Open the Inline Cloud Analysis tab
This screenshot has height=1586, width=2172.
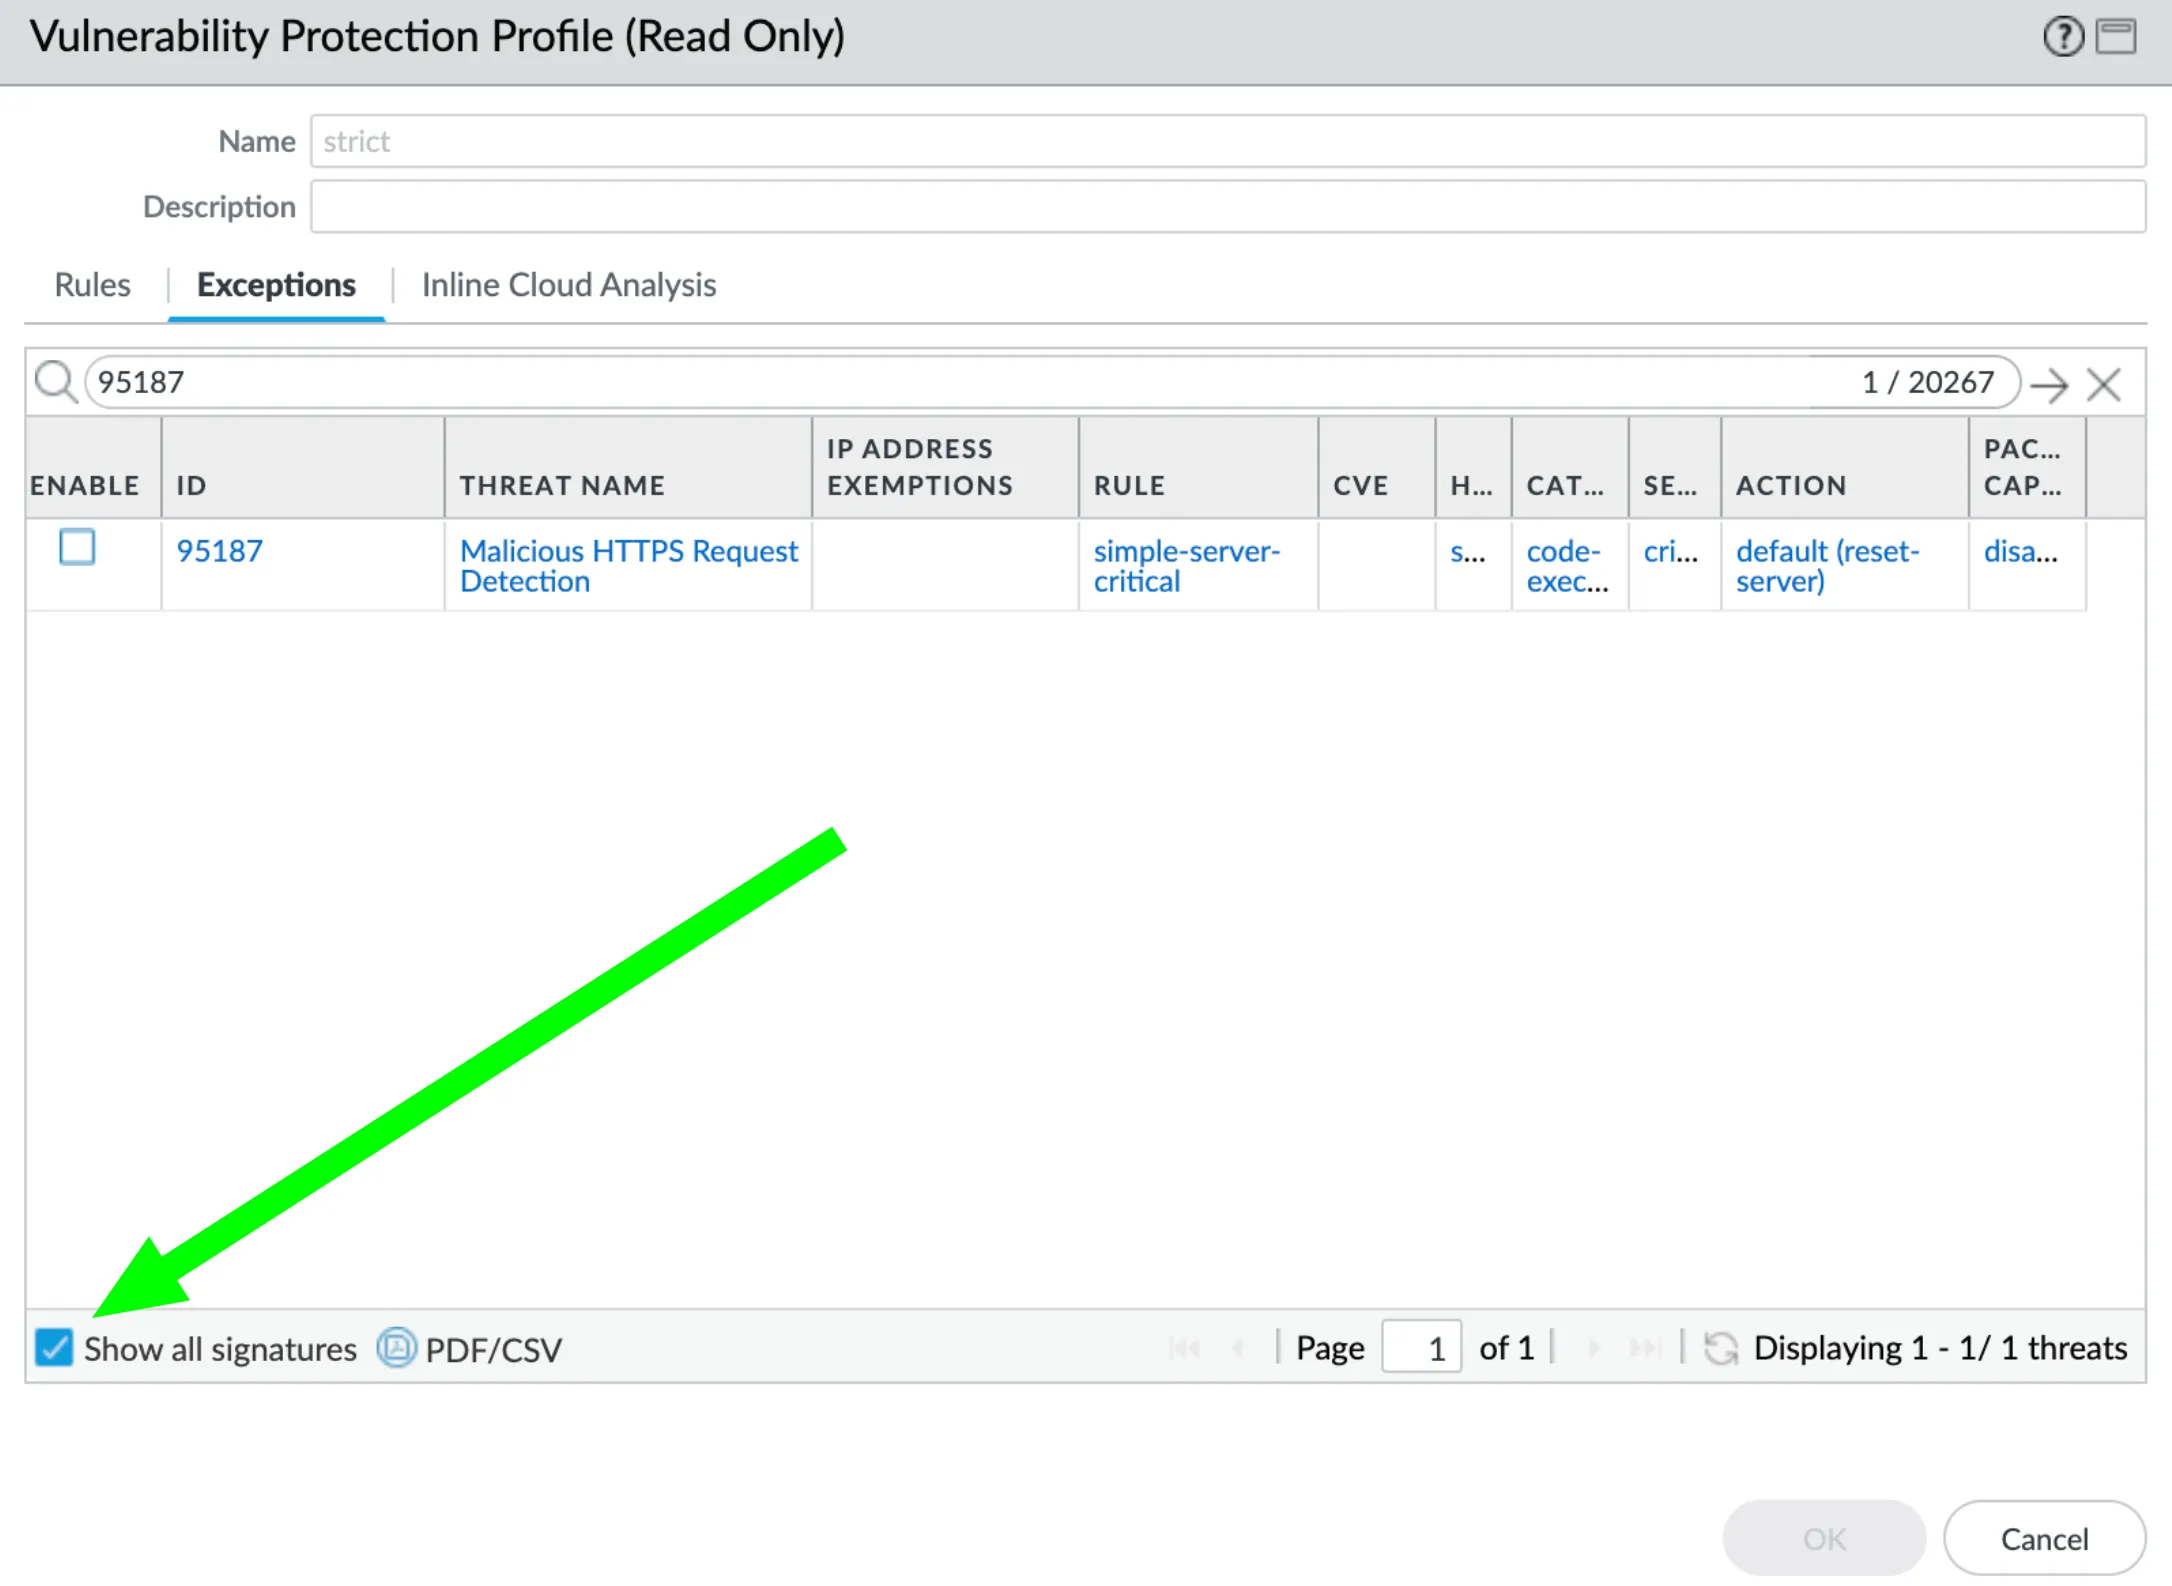(568, 285)
